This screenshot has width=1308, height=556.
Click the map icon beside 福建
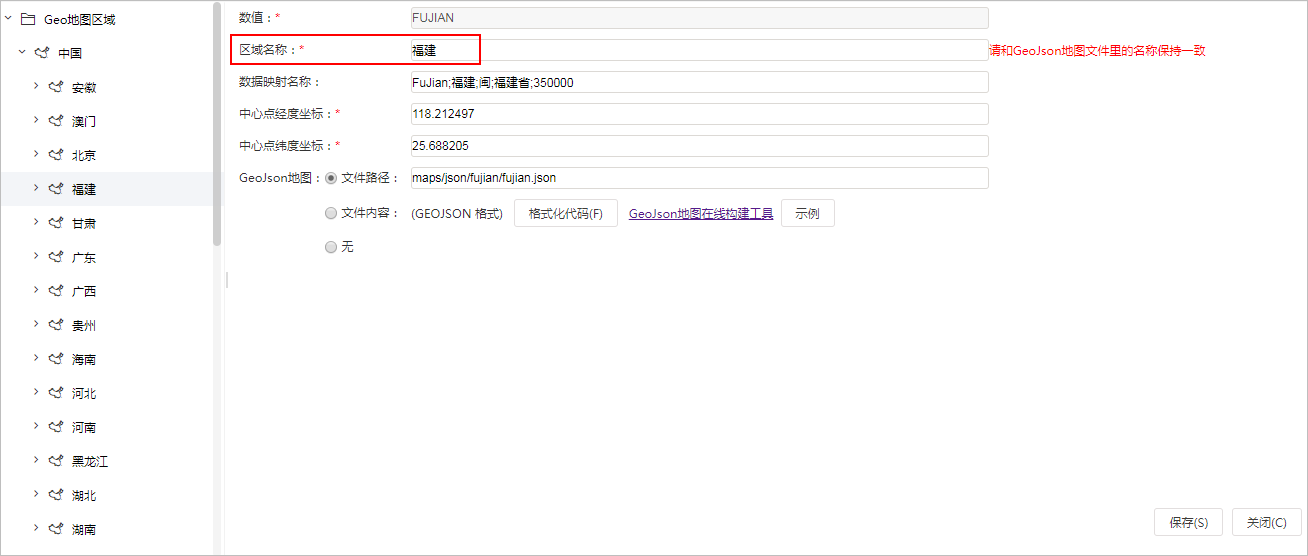click(x=56, y=189)
